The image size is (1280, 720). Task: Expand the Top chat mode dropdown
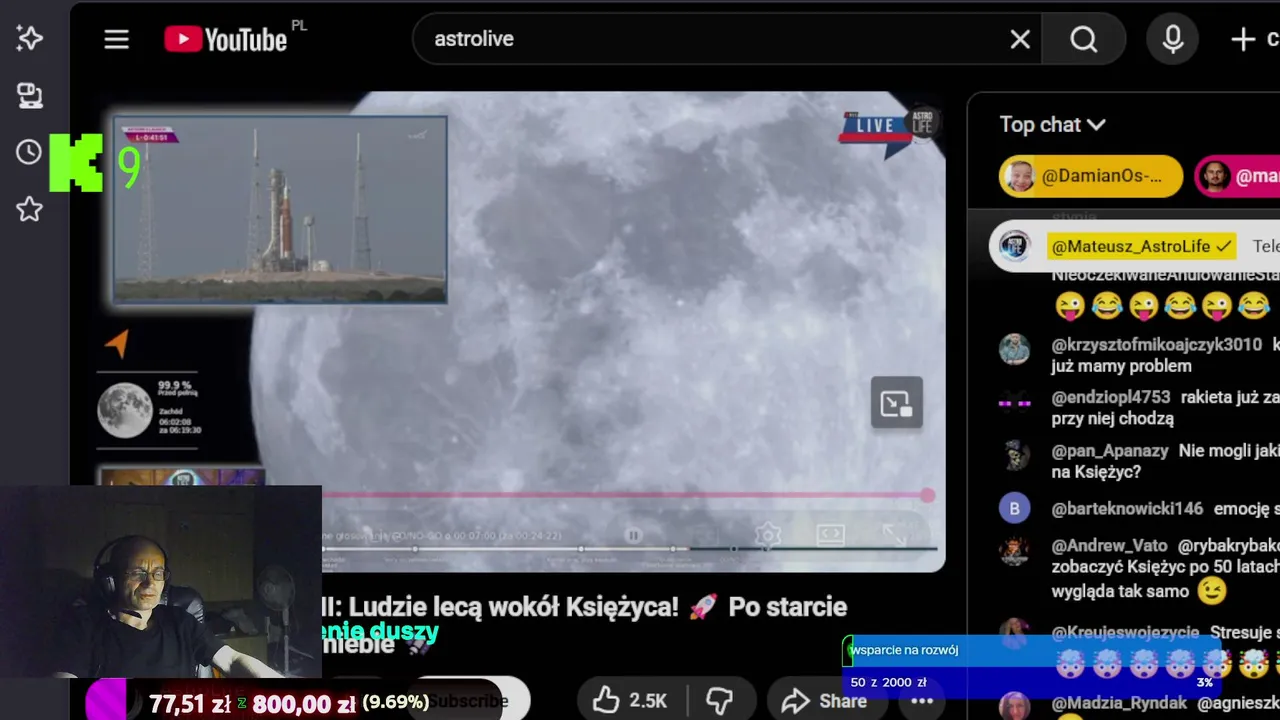click(x=1053, y=125)
